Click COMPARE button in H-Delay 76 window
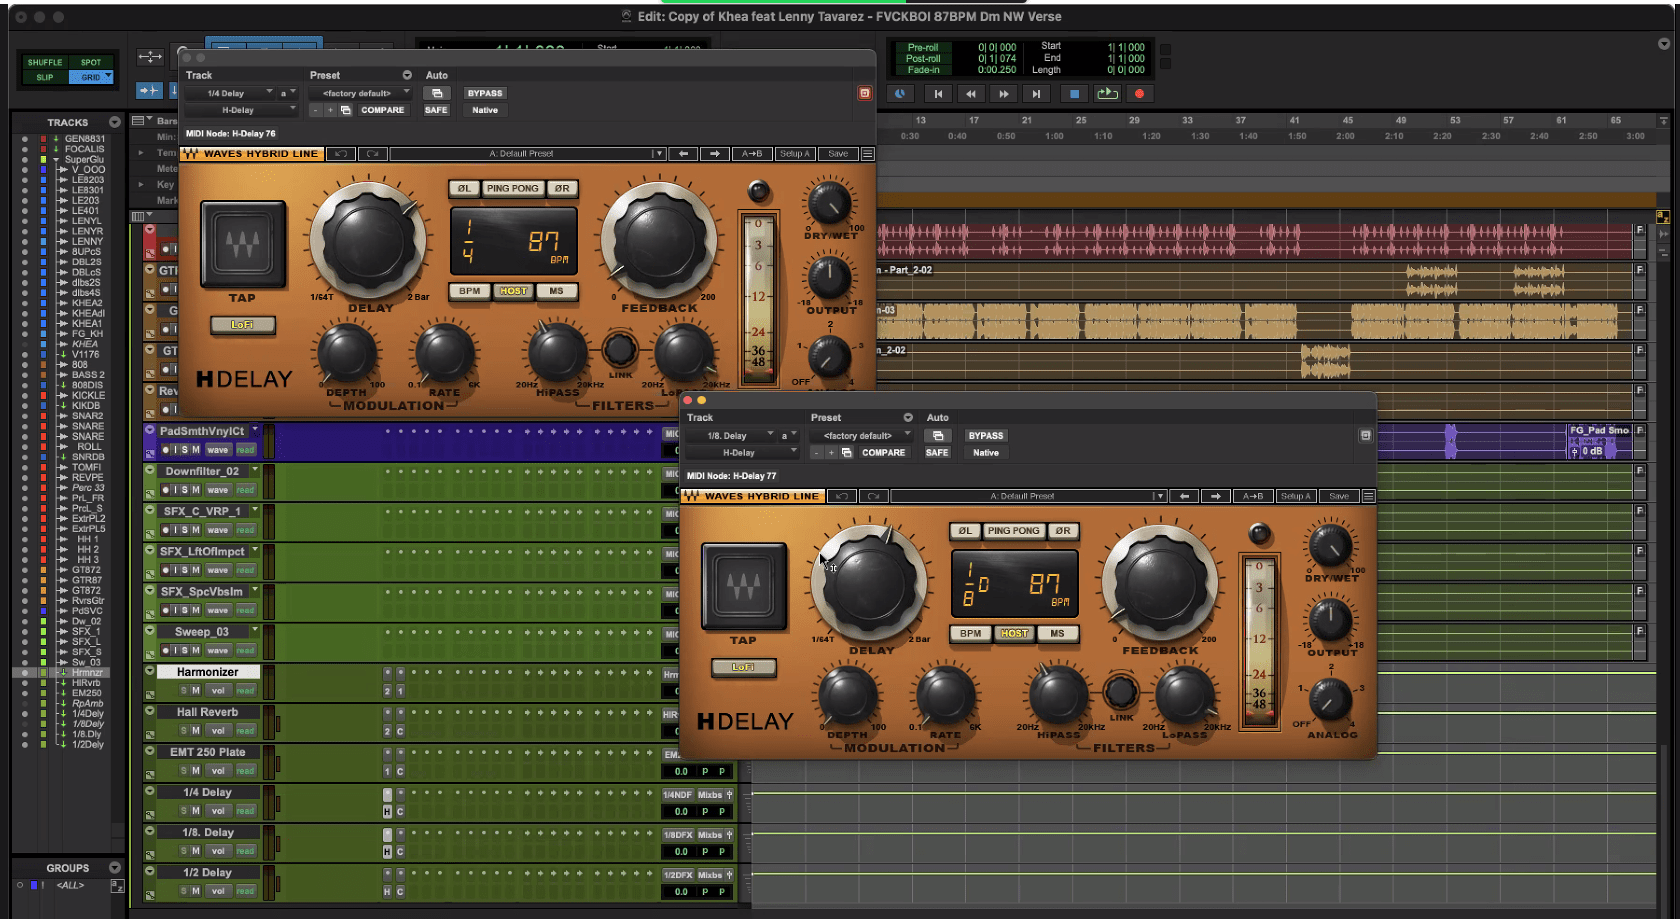 click(382, 110)
